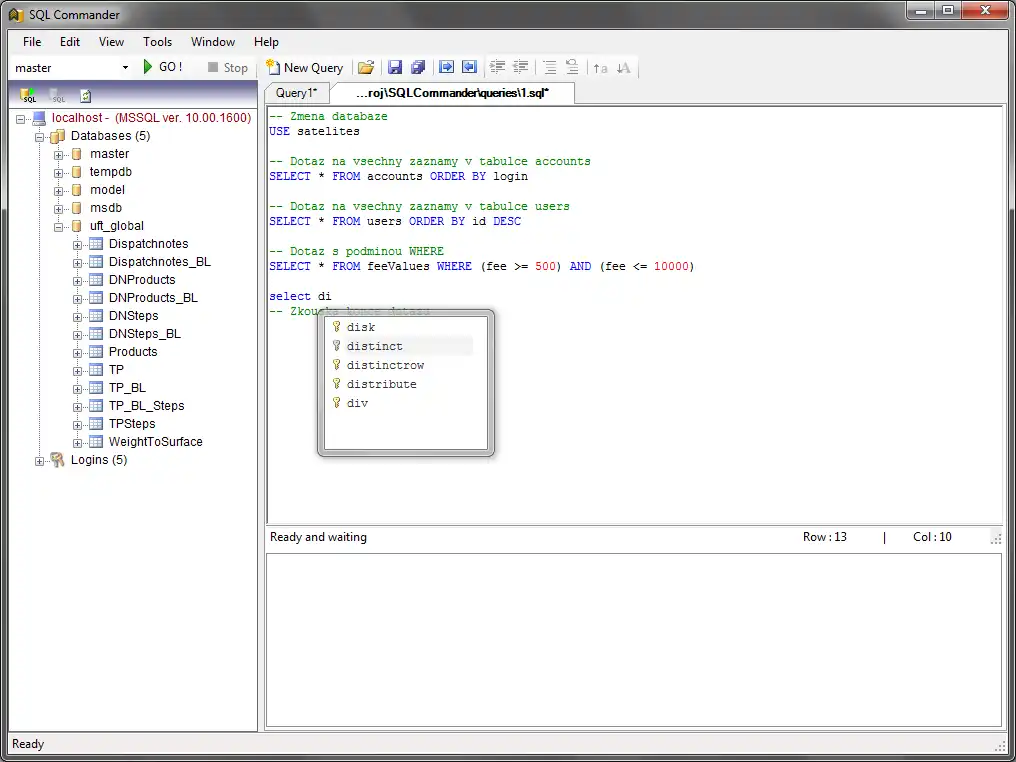Expand the tempdb database node

(59, 172)
